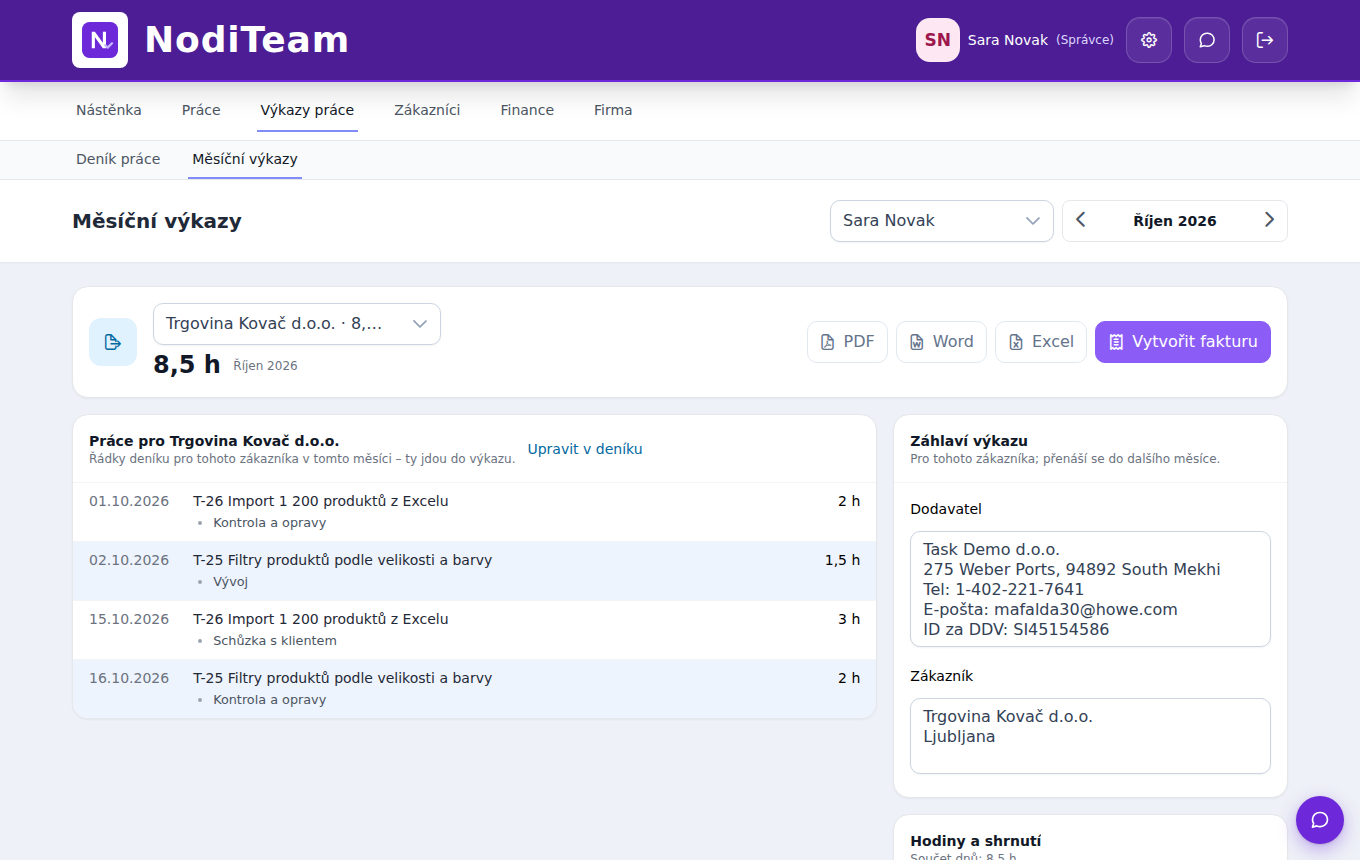Open Finance menu item
This screenshot has width=1360, height=860.
pyautogui.click(x=527, y=110)
